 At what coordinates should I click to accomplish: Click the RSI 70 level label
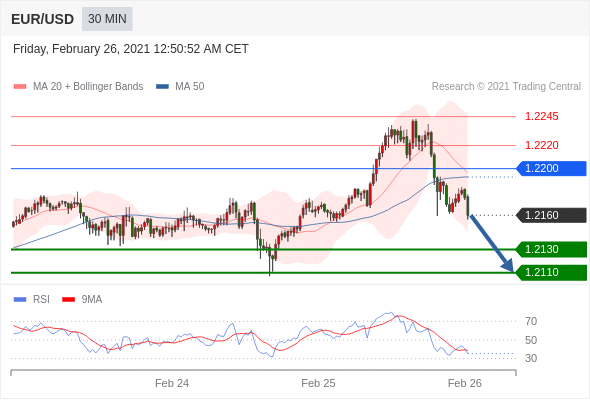pyautogui.click(x=531, y=321)
